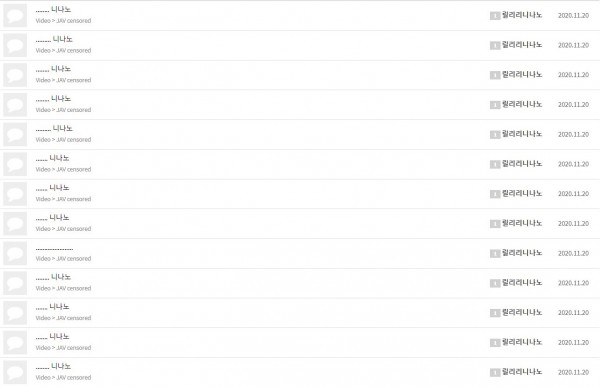This screenshot has height=387, width=600.
Task: Open Video > JAV censored category under the last post
Action: coord(63,377)
